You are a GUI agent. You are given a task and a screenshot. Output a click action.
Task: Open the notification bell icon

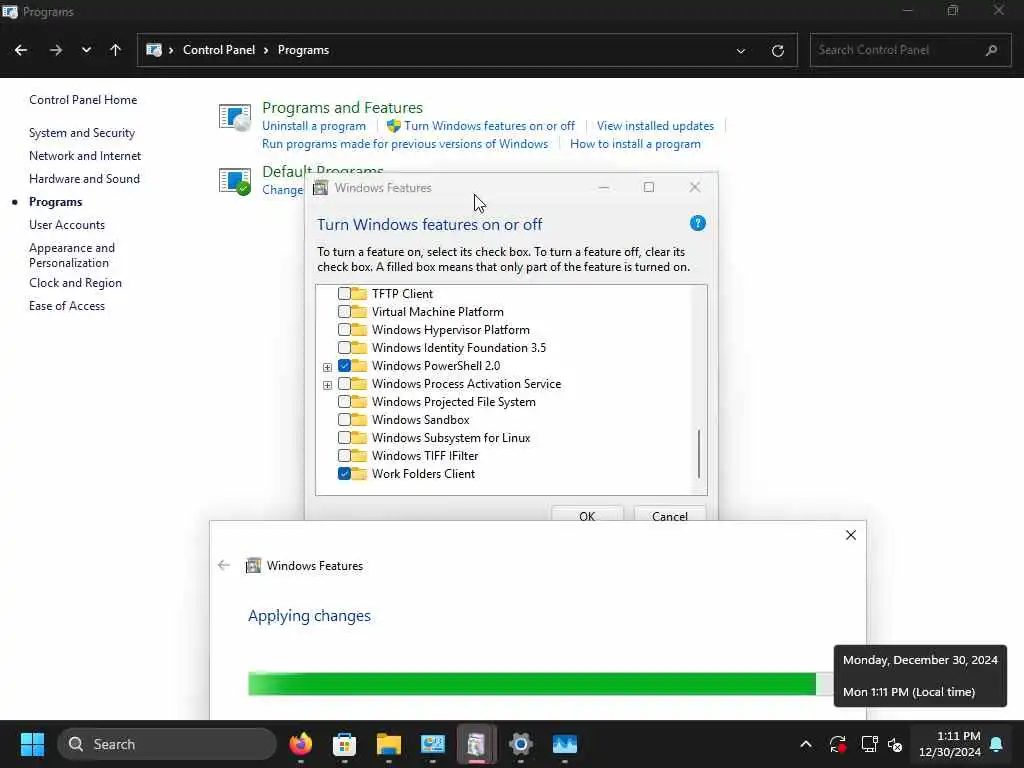pyautogui.click(x=997, y=744)
